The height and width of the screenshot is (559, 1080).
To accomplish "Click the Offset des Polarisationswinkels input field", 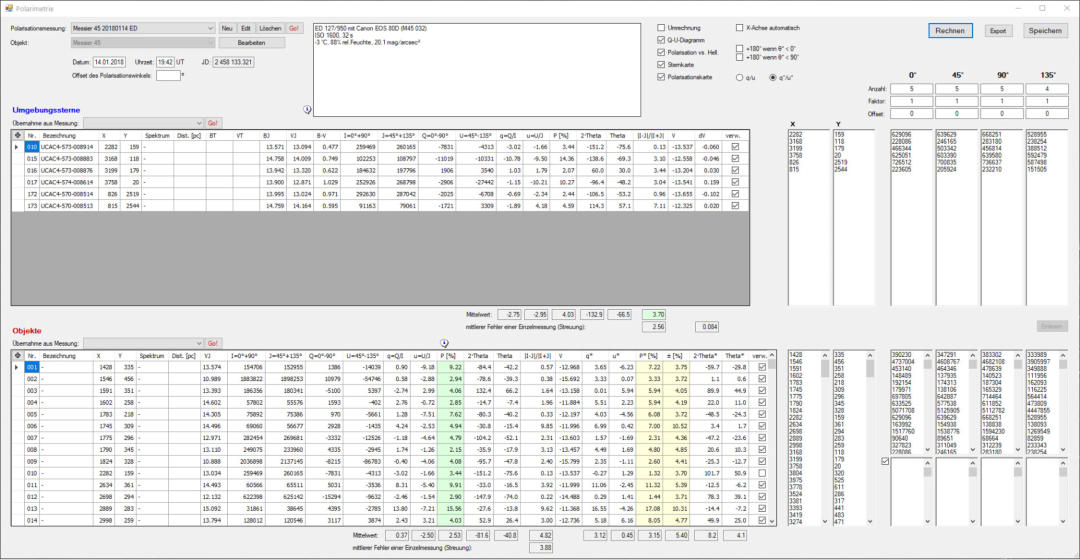I will point(167,75).
